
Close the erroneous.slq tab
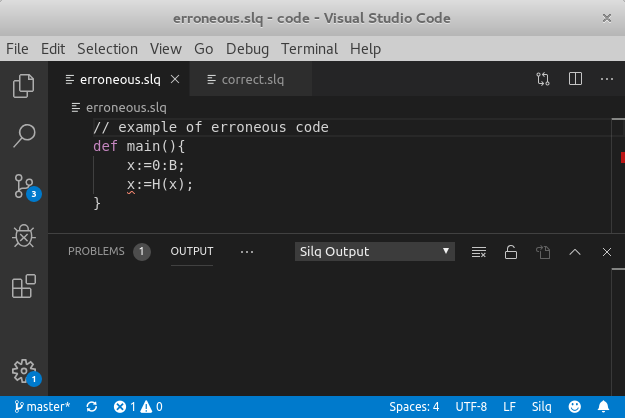click(x=175, y=79)
